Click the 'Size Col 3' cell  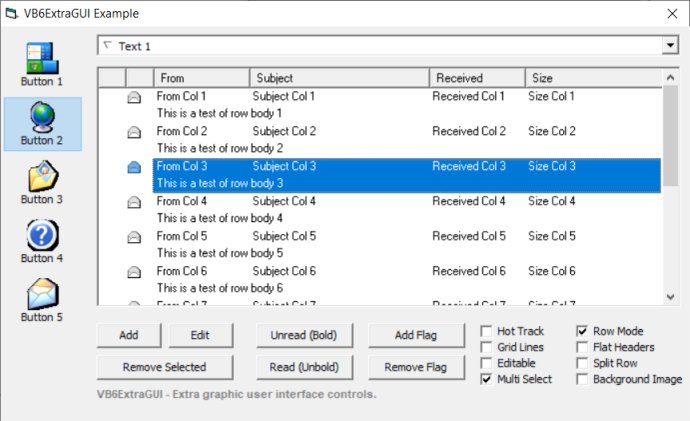click(552, 166)
